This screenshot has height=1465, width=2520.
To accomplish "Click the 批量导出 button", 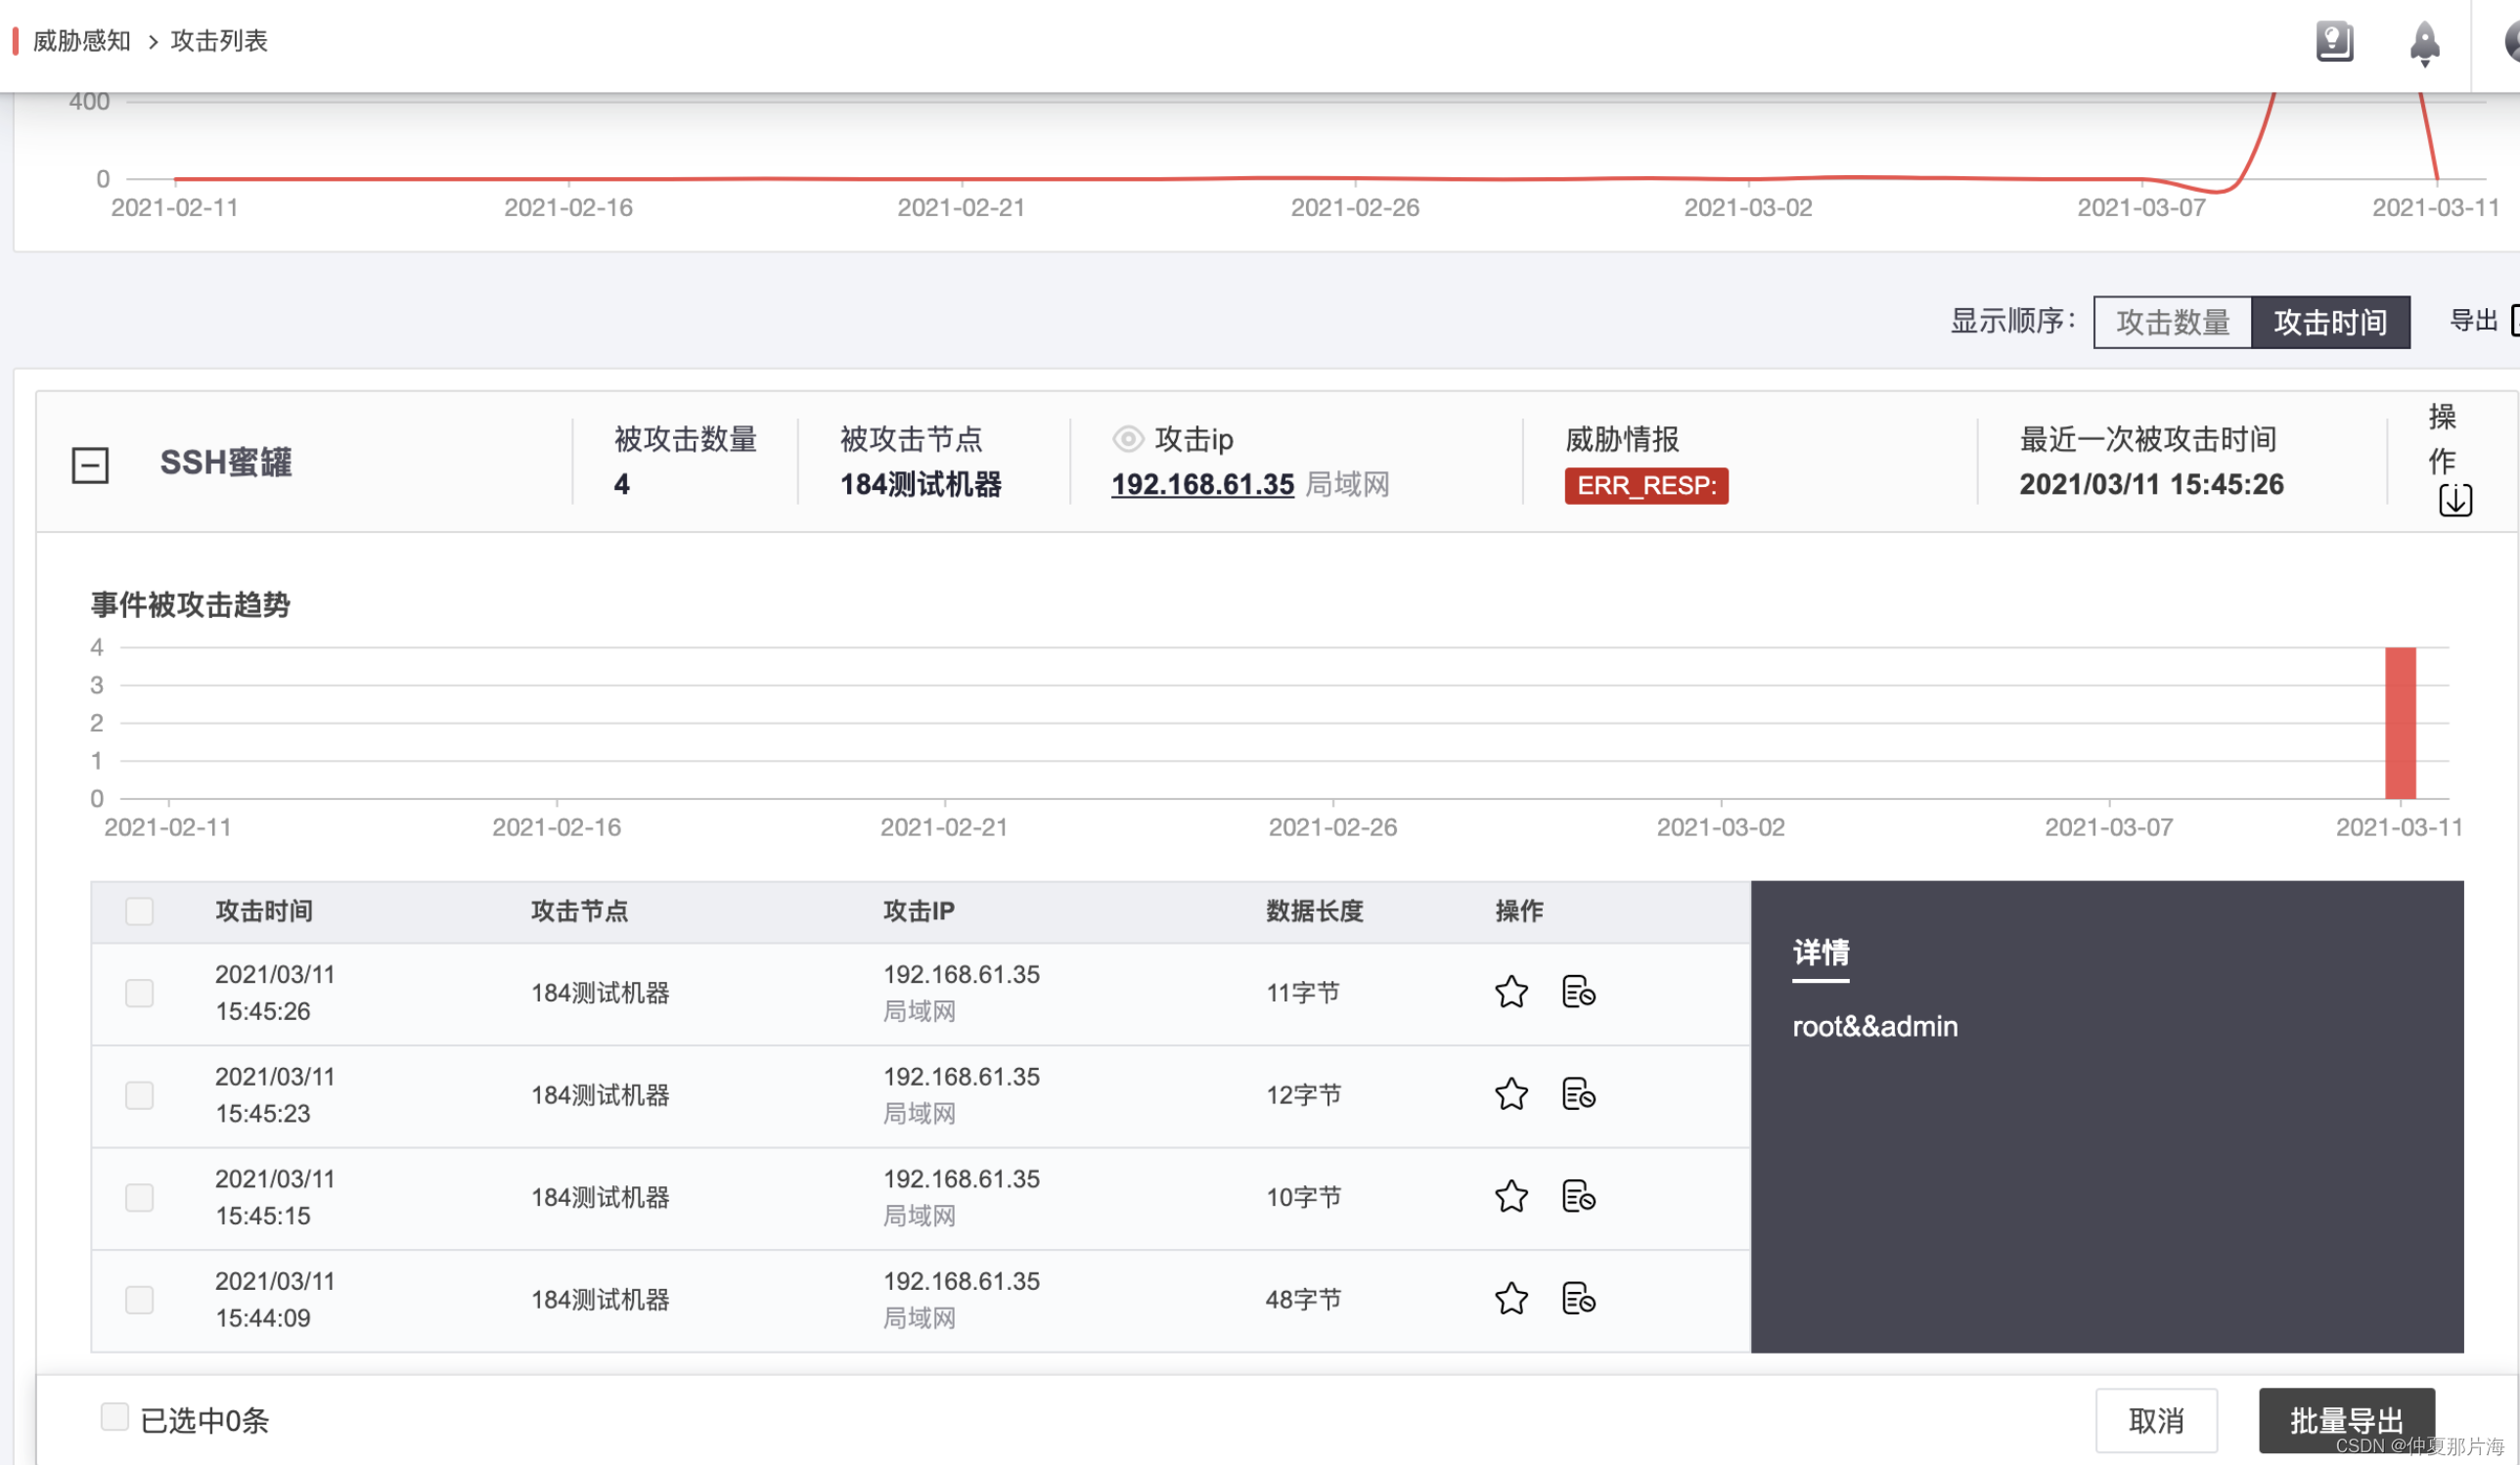I will click(x=2346, y=1421).
